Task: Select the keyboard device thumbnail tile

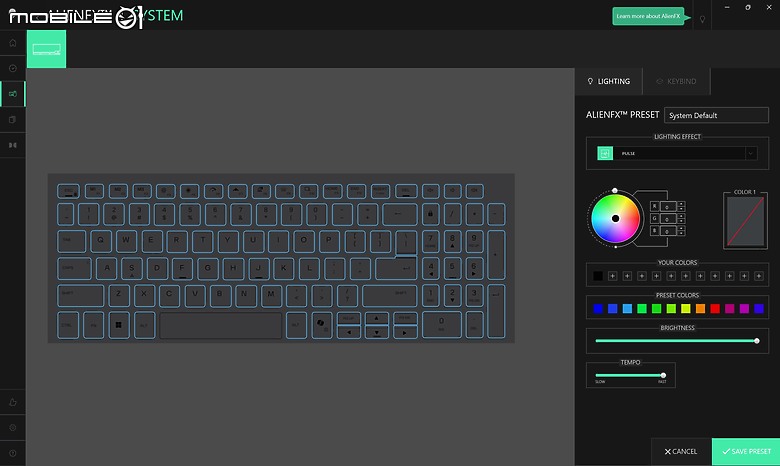Action: (x=46, y=49)
